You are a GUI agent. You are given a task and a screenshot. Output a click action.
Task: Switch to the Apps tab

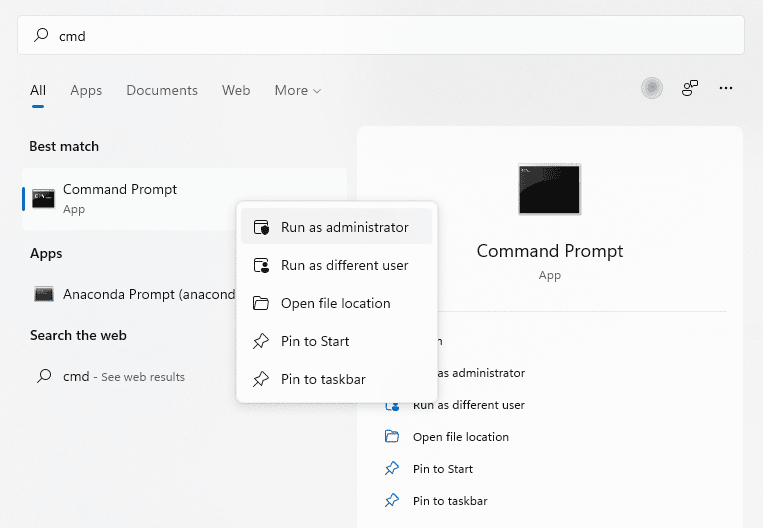(86, 90)
